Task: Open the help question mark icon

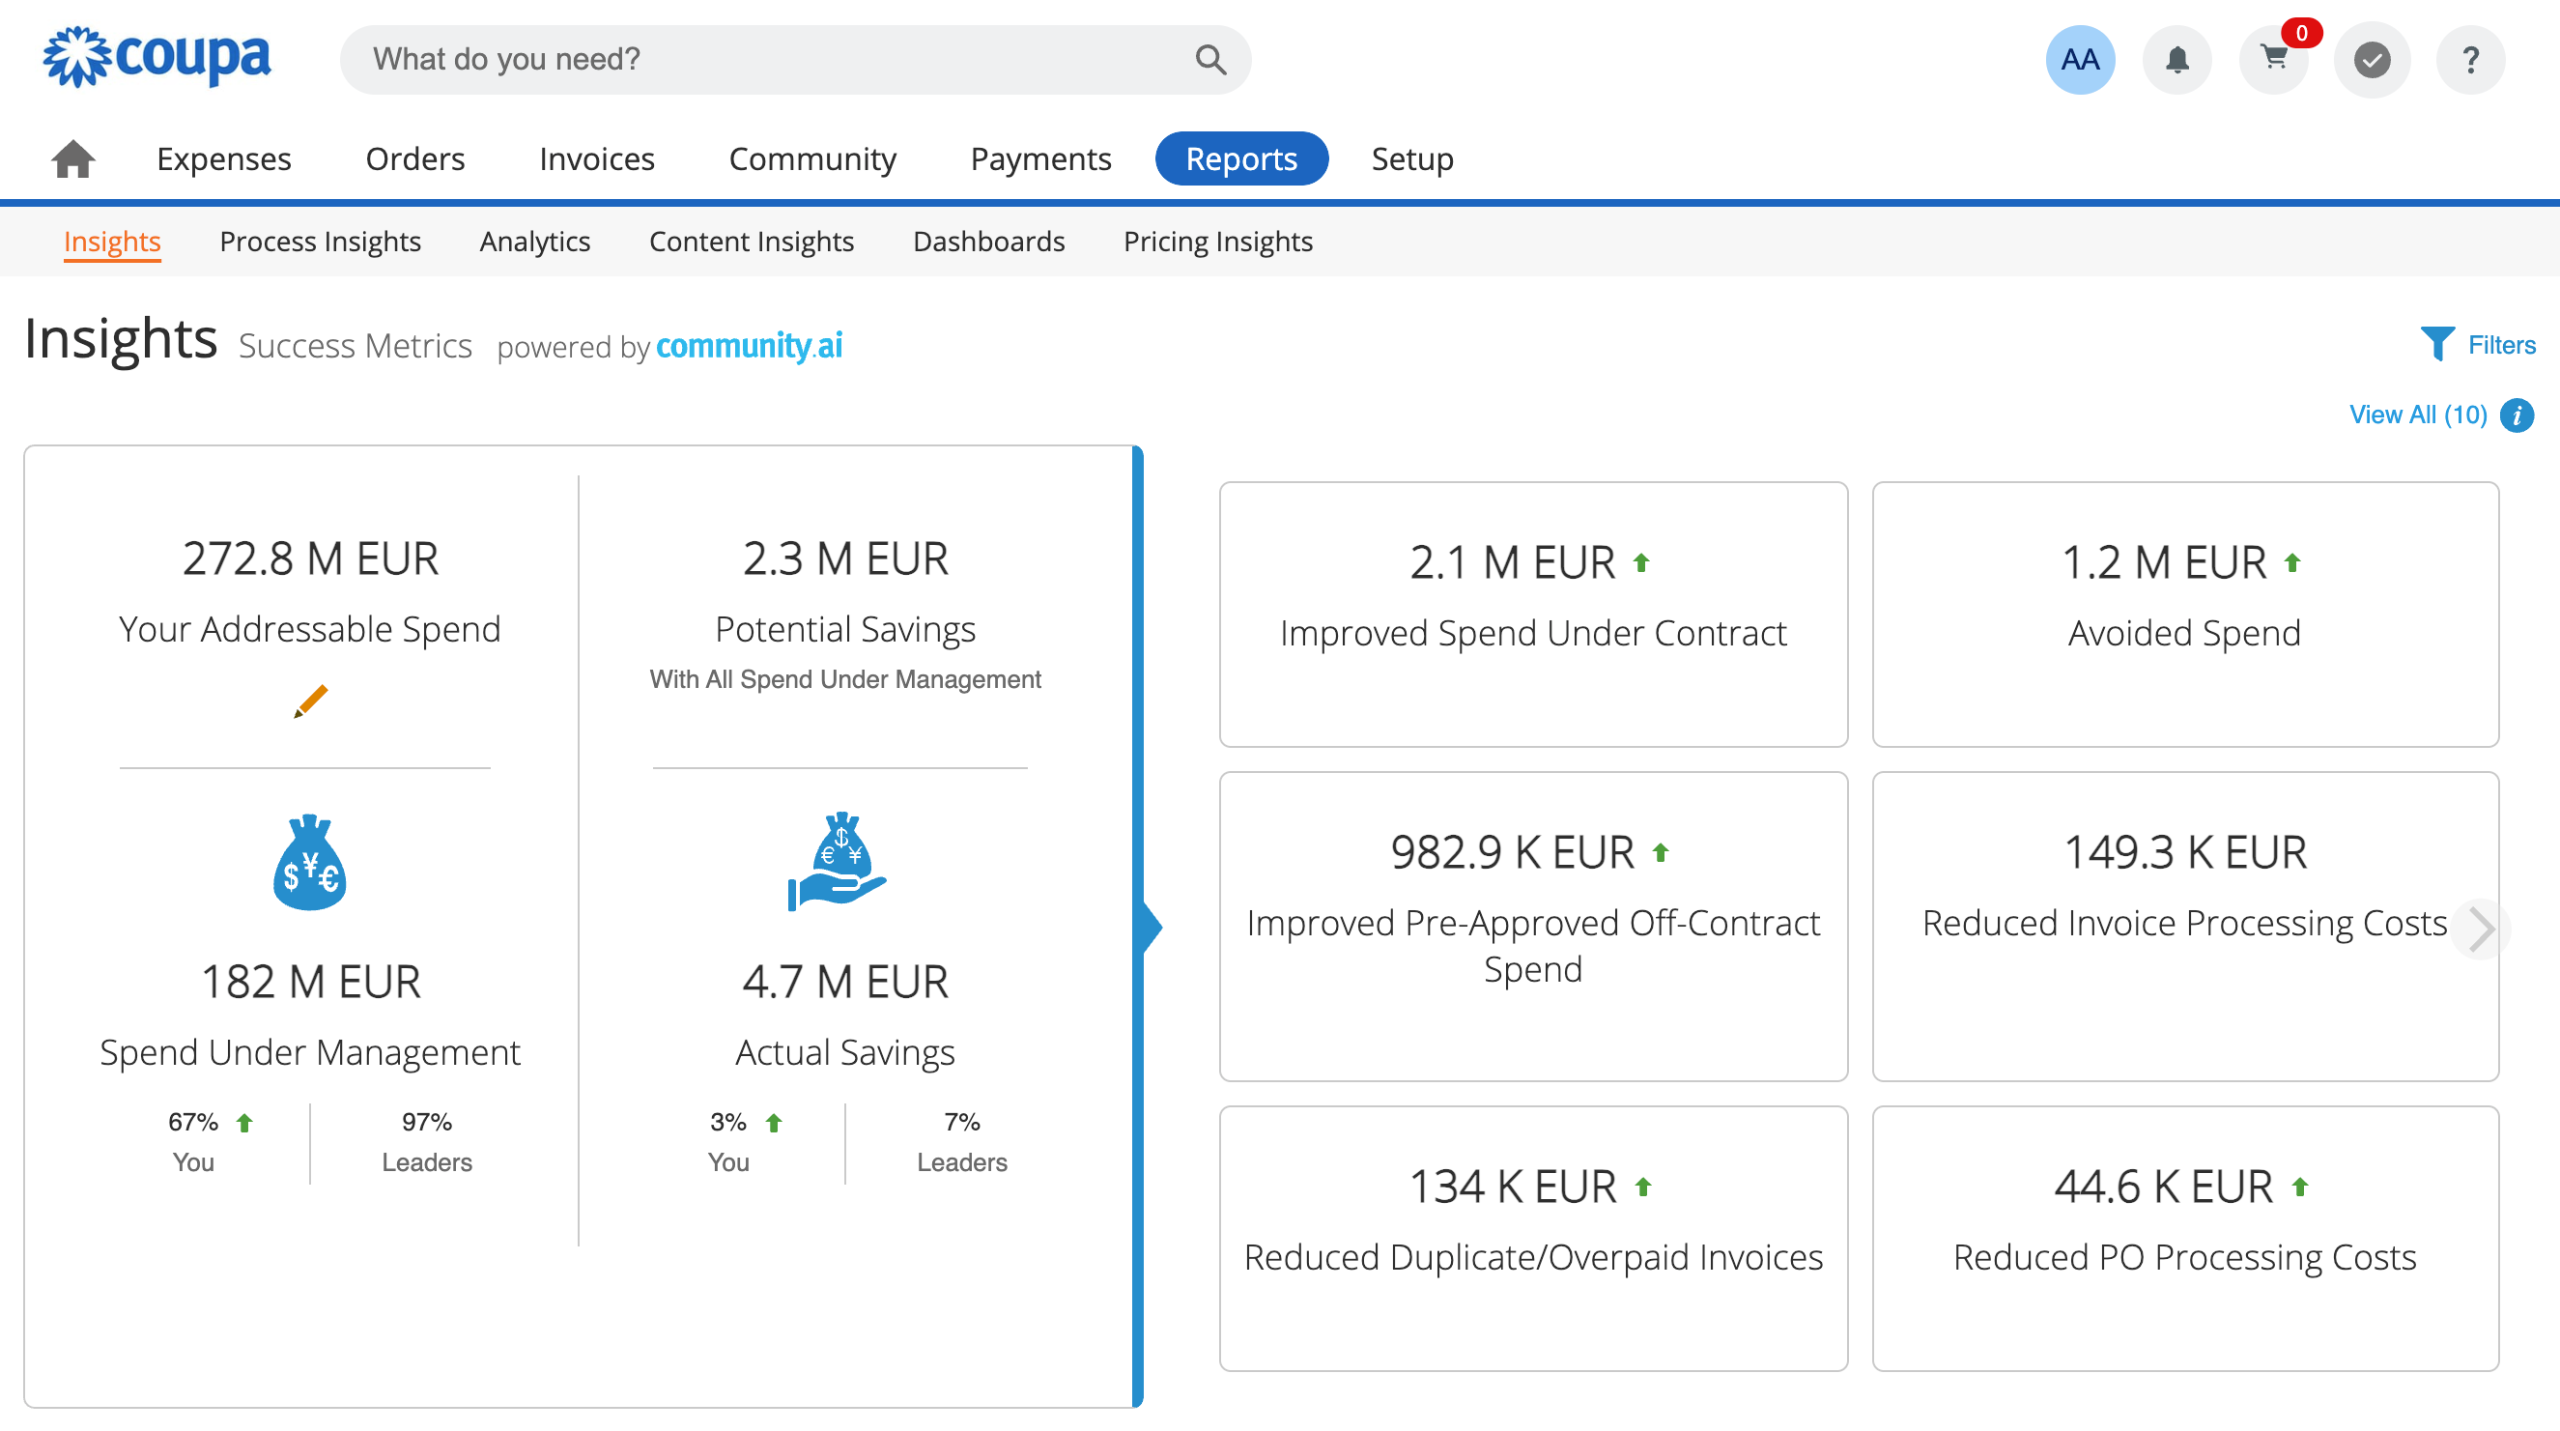Action: point(2470,60)
